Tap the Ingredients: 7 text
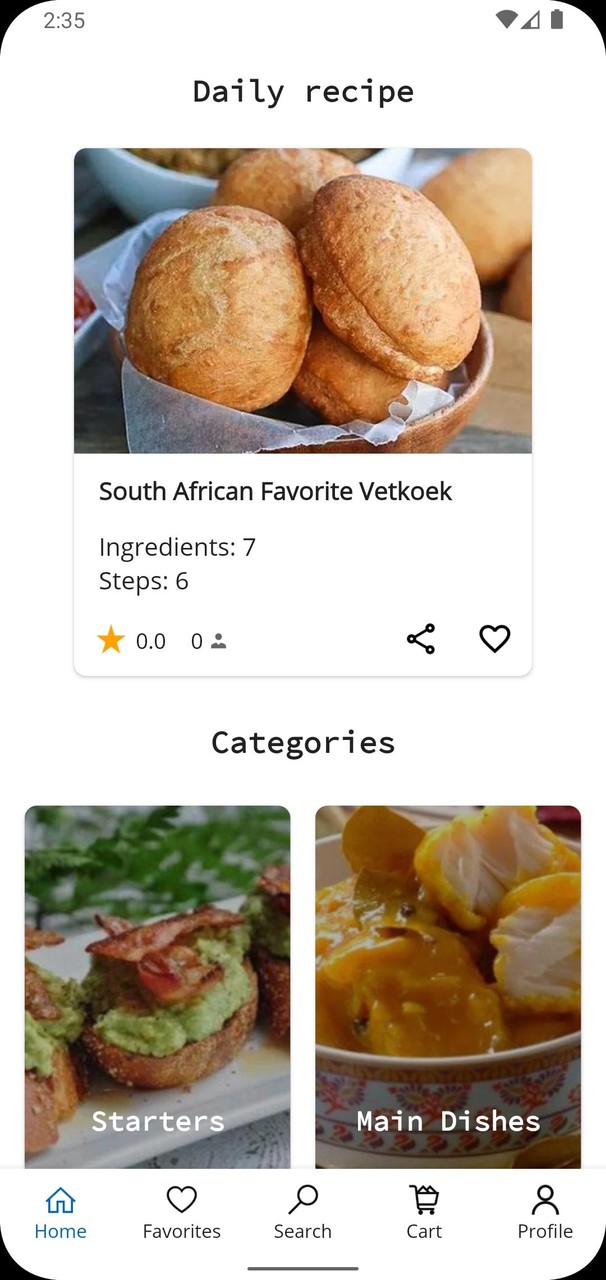The image size is (606, 1280). (x=176, y=547)
